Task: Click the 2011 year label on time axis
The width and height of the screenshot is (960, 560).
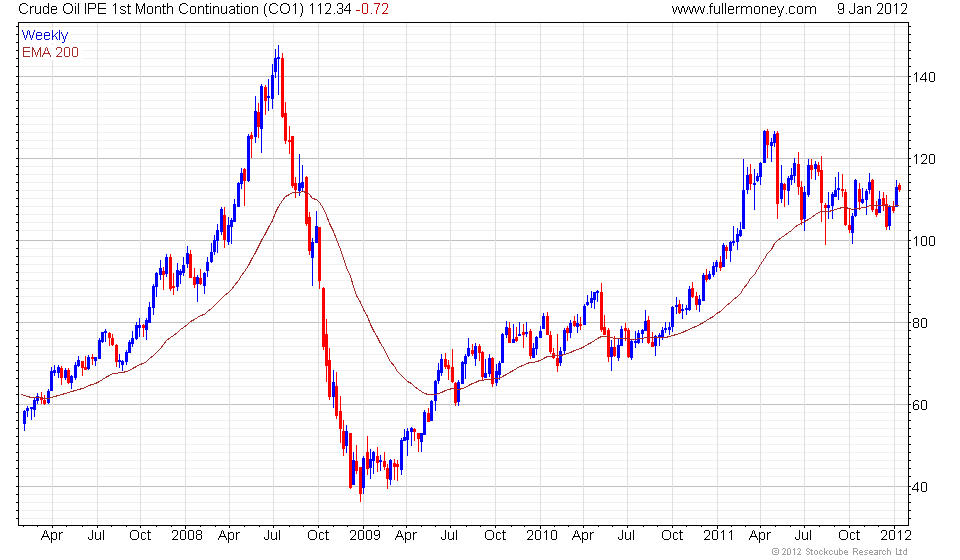Action: (718, 535)
